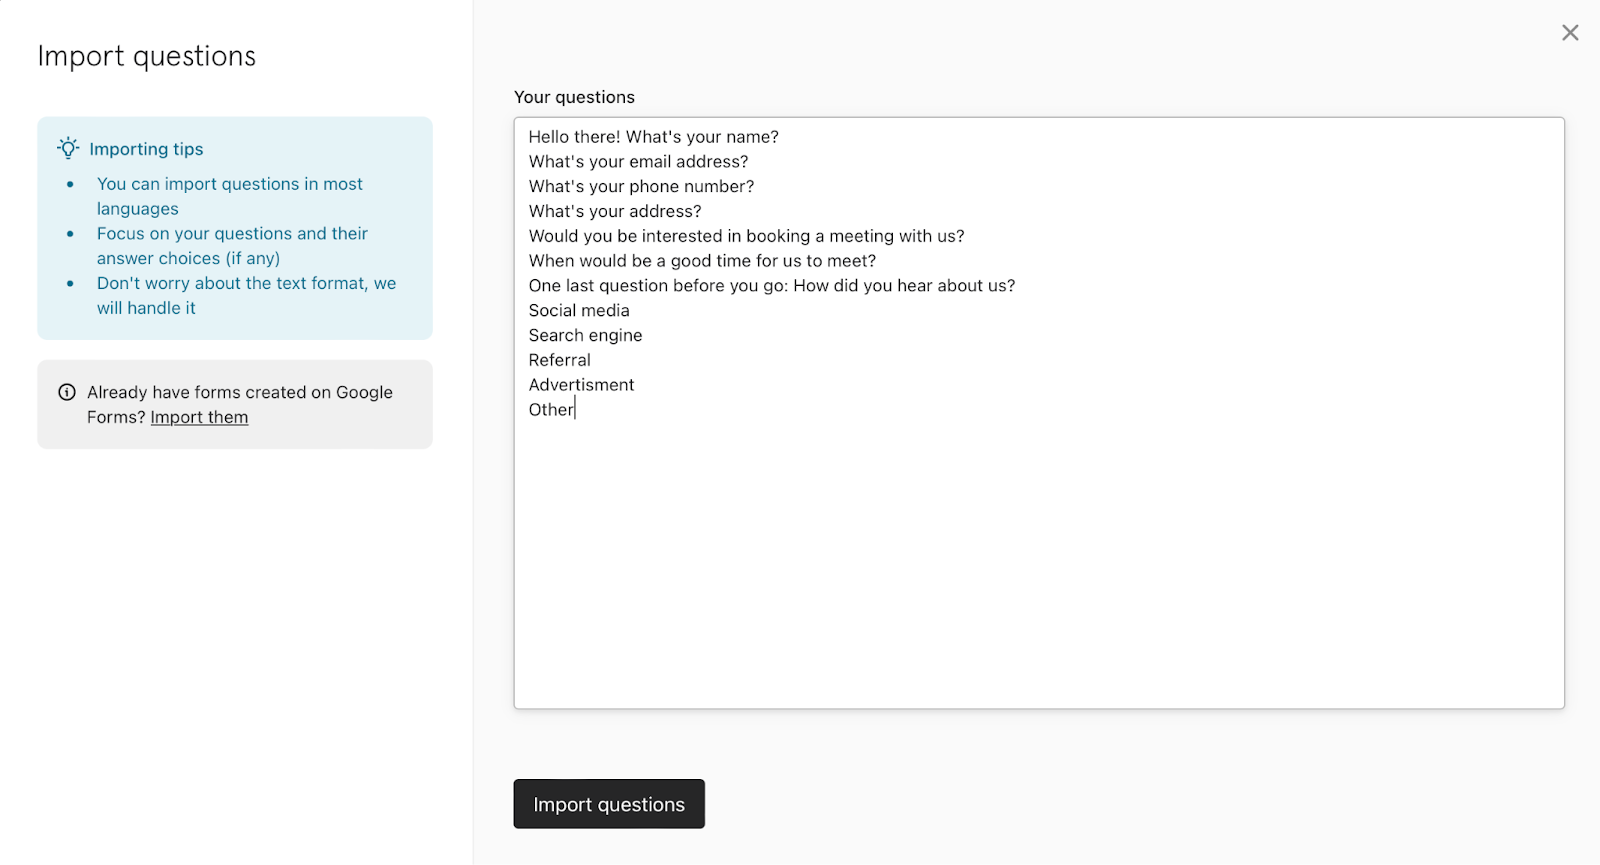Click the lightbulb icon beside Importing tips

[68, 149]
